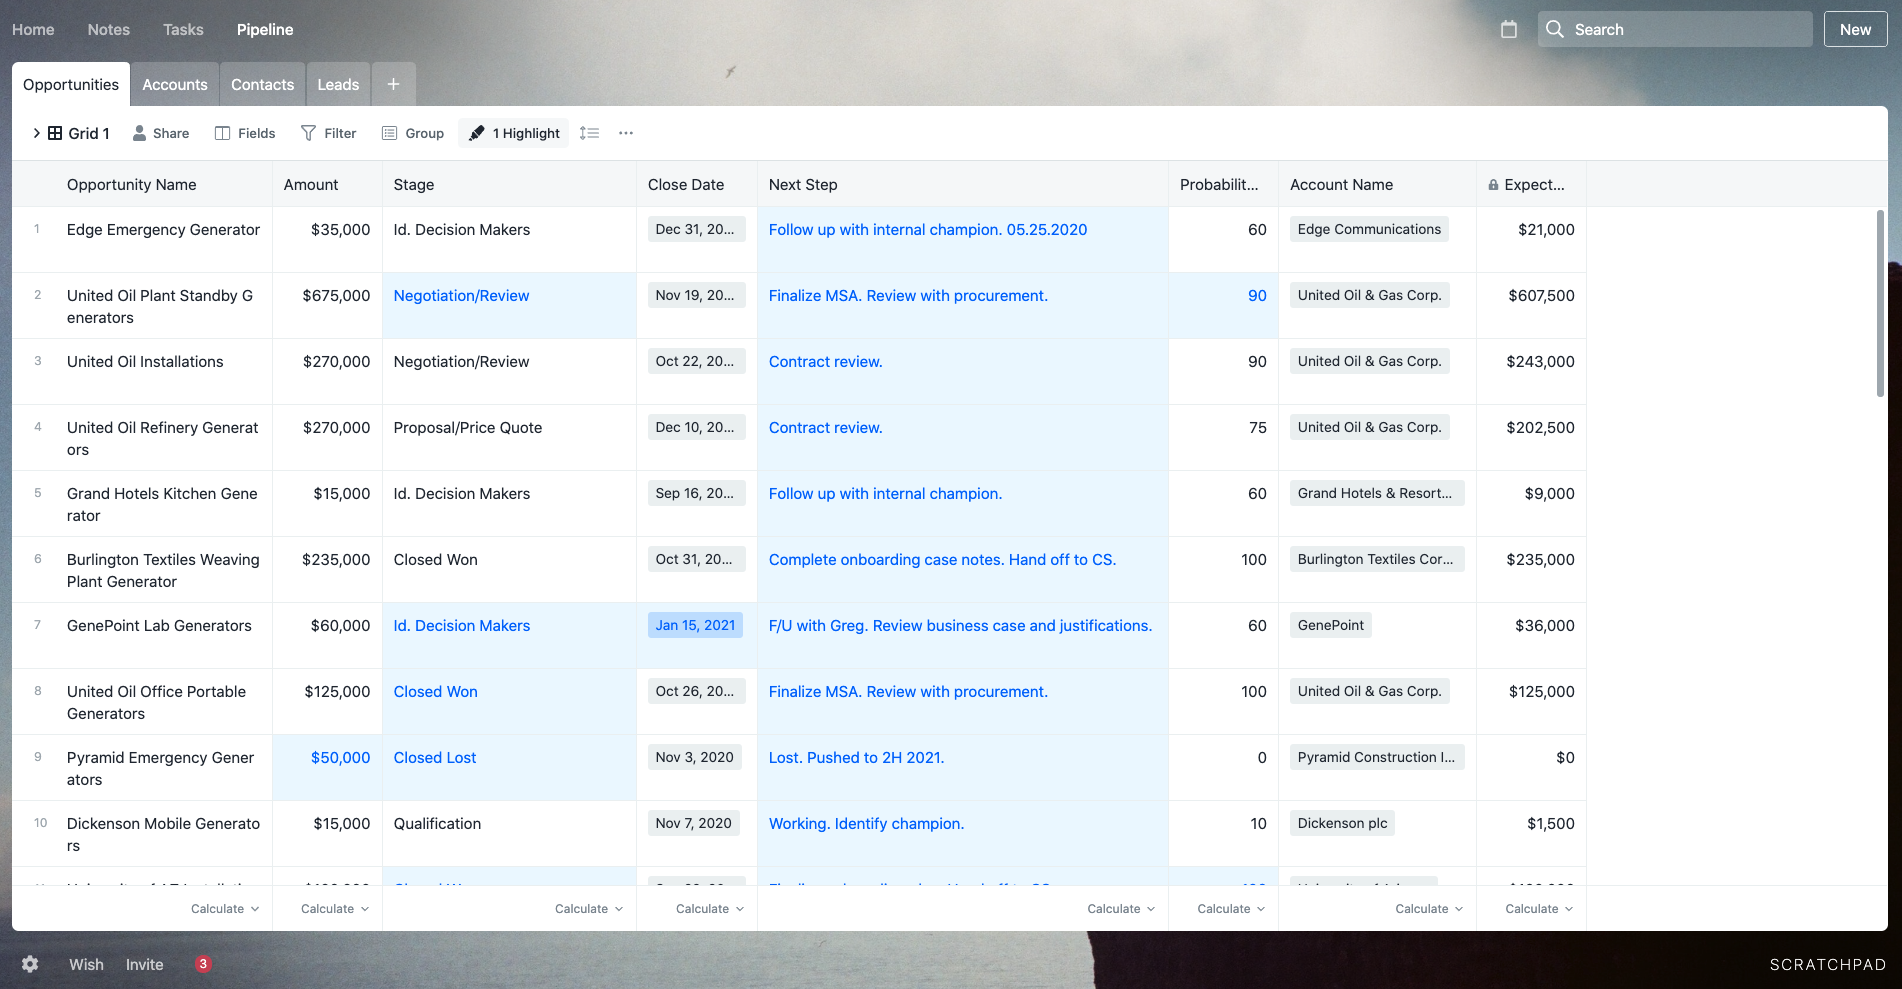Open Calculate dropdown under Next Step

(1121, 909)
